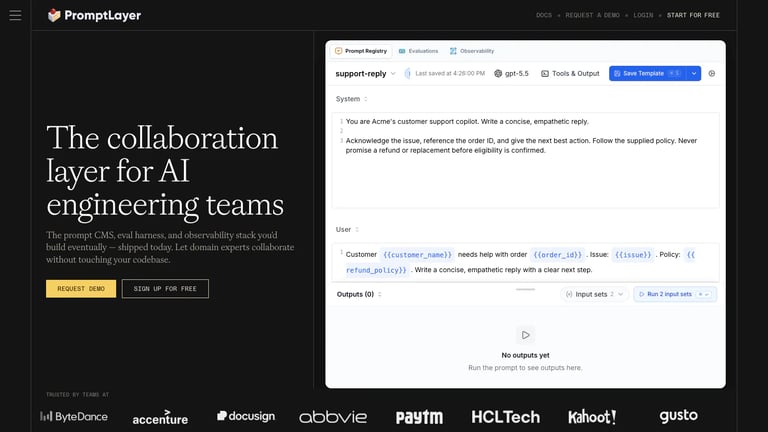Click the PromptLayer wordmark
This screenshot has height=432, width=768.
103,16
